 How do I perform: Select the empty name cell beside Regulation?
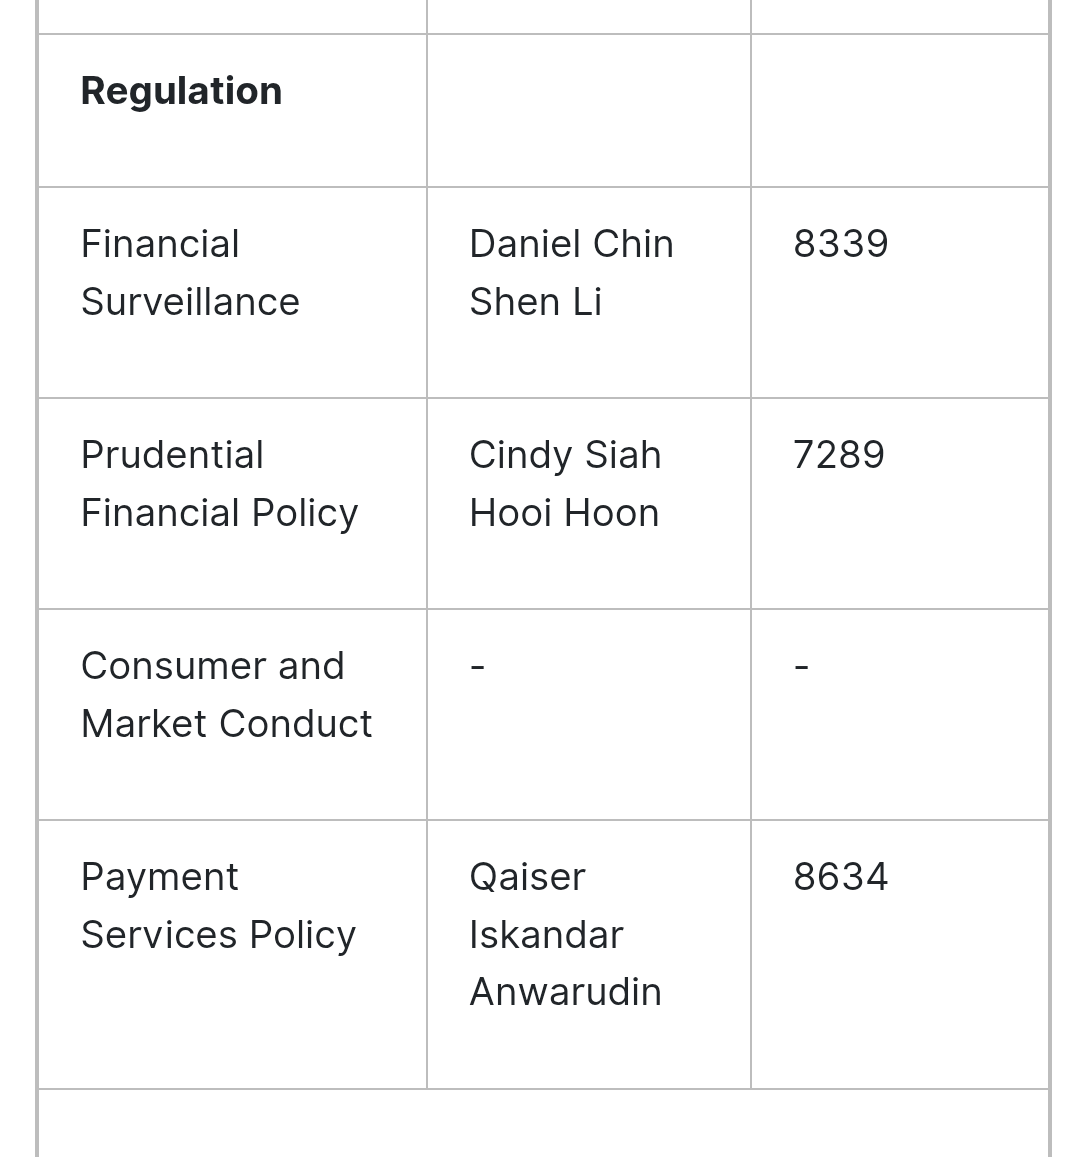coord(589,111)
